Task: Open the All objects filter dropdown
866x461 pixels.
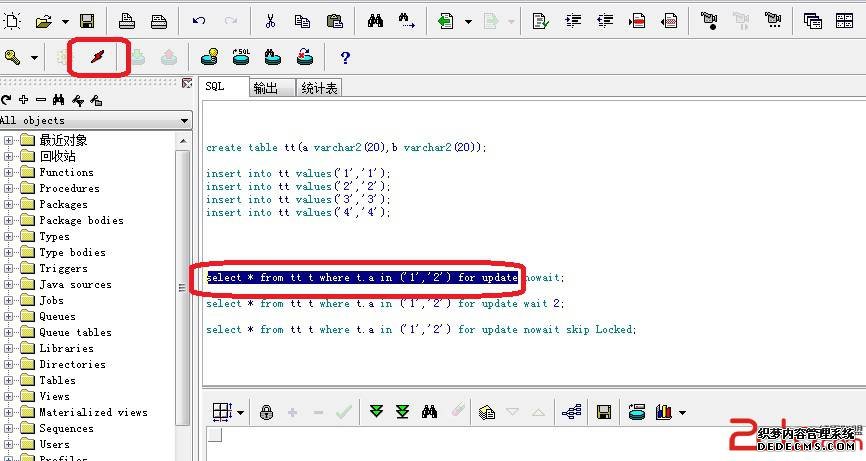Action: [184, 120]
